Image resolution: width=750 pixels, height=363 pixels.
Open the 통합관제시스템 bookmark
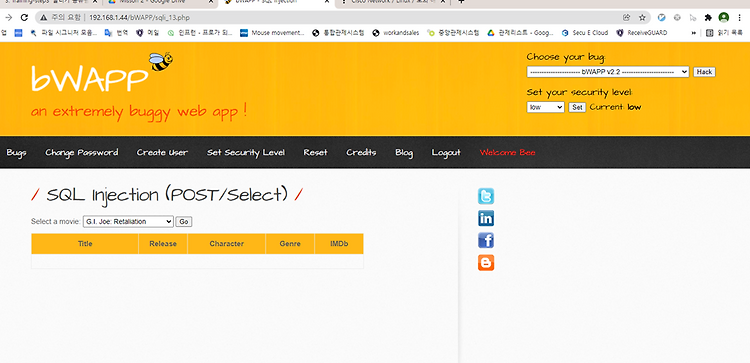[x=338, y=33]
